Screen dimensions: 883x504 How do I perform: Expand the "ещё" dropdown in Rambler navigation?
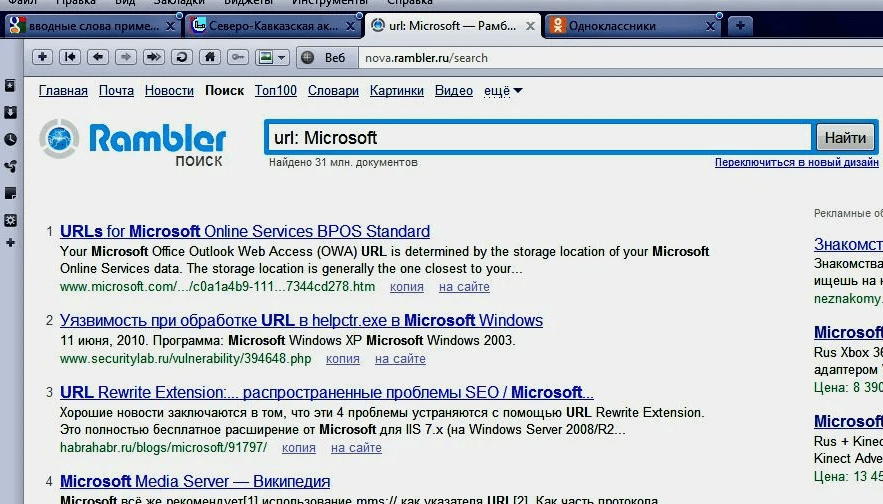[x=503, y=91]
